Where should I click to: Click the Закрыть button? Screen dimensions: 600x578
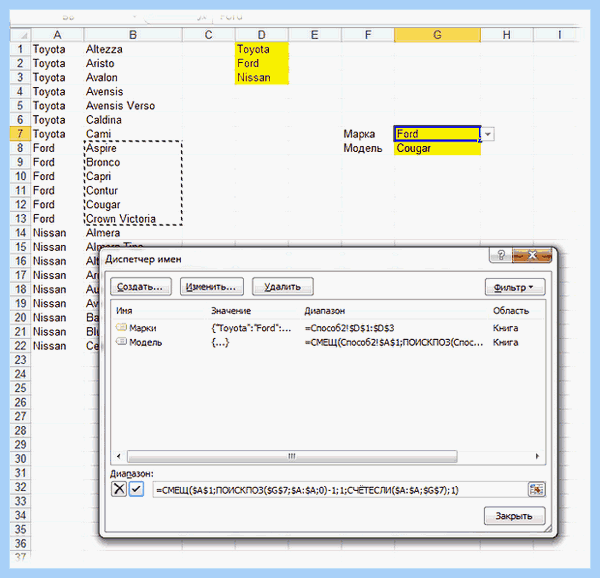pos(514,516)
